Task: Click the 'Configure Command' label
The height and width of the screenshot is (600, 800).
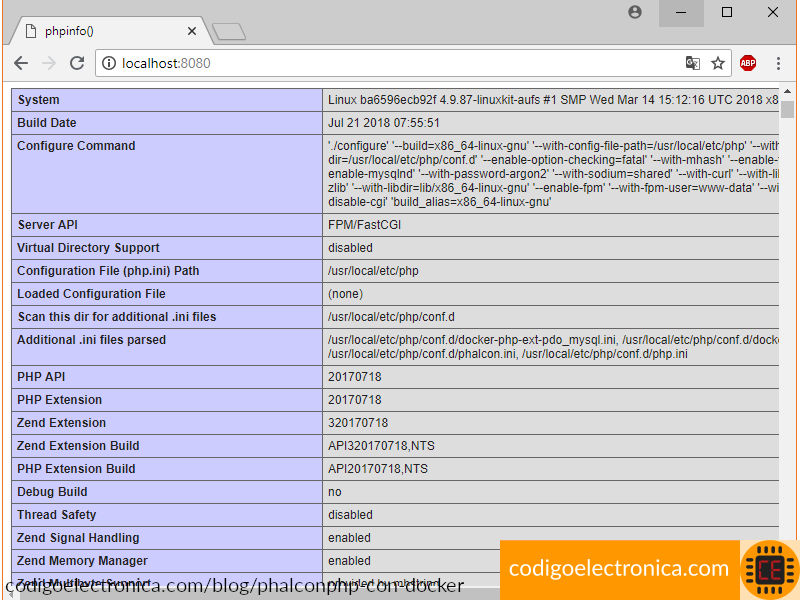Action: pos(76,146)
